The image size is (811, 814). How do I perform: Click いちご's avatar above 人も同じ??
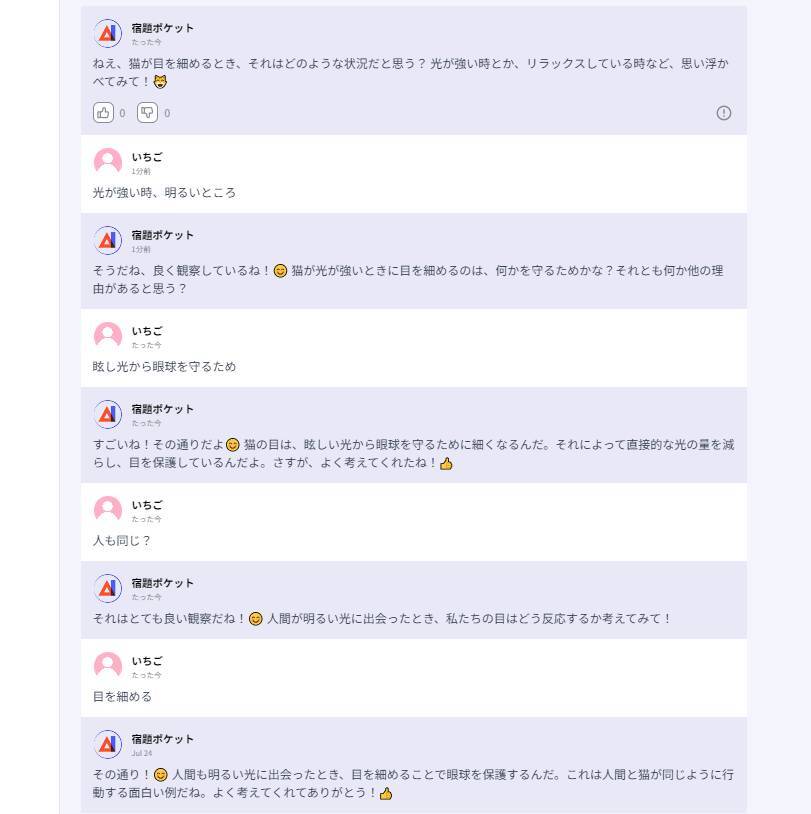click(x=107, y=510)
